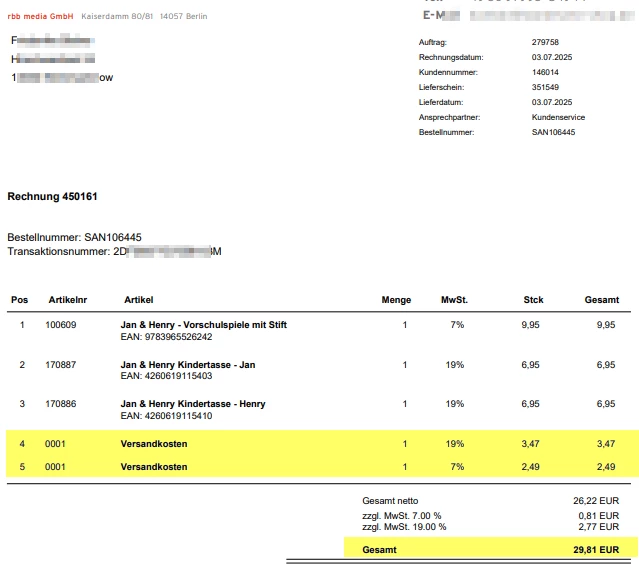Select item Jan & Henry - Vorschulspiele mit Stift
The height and width of the screenshot is (566, 639).
tap(204, 325)
